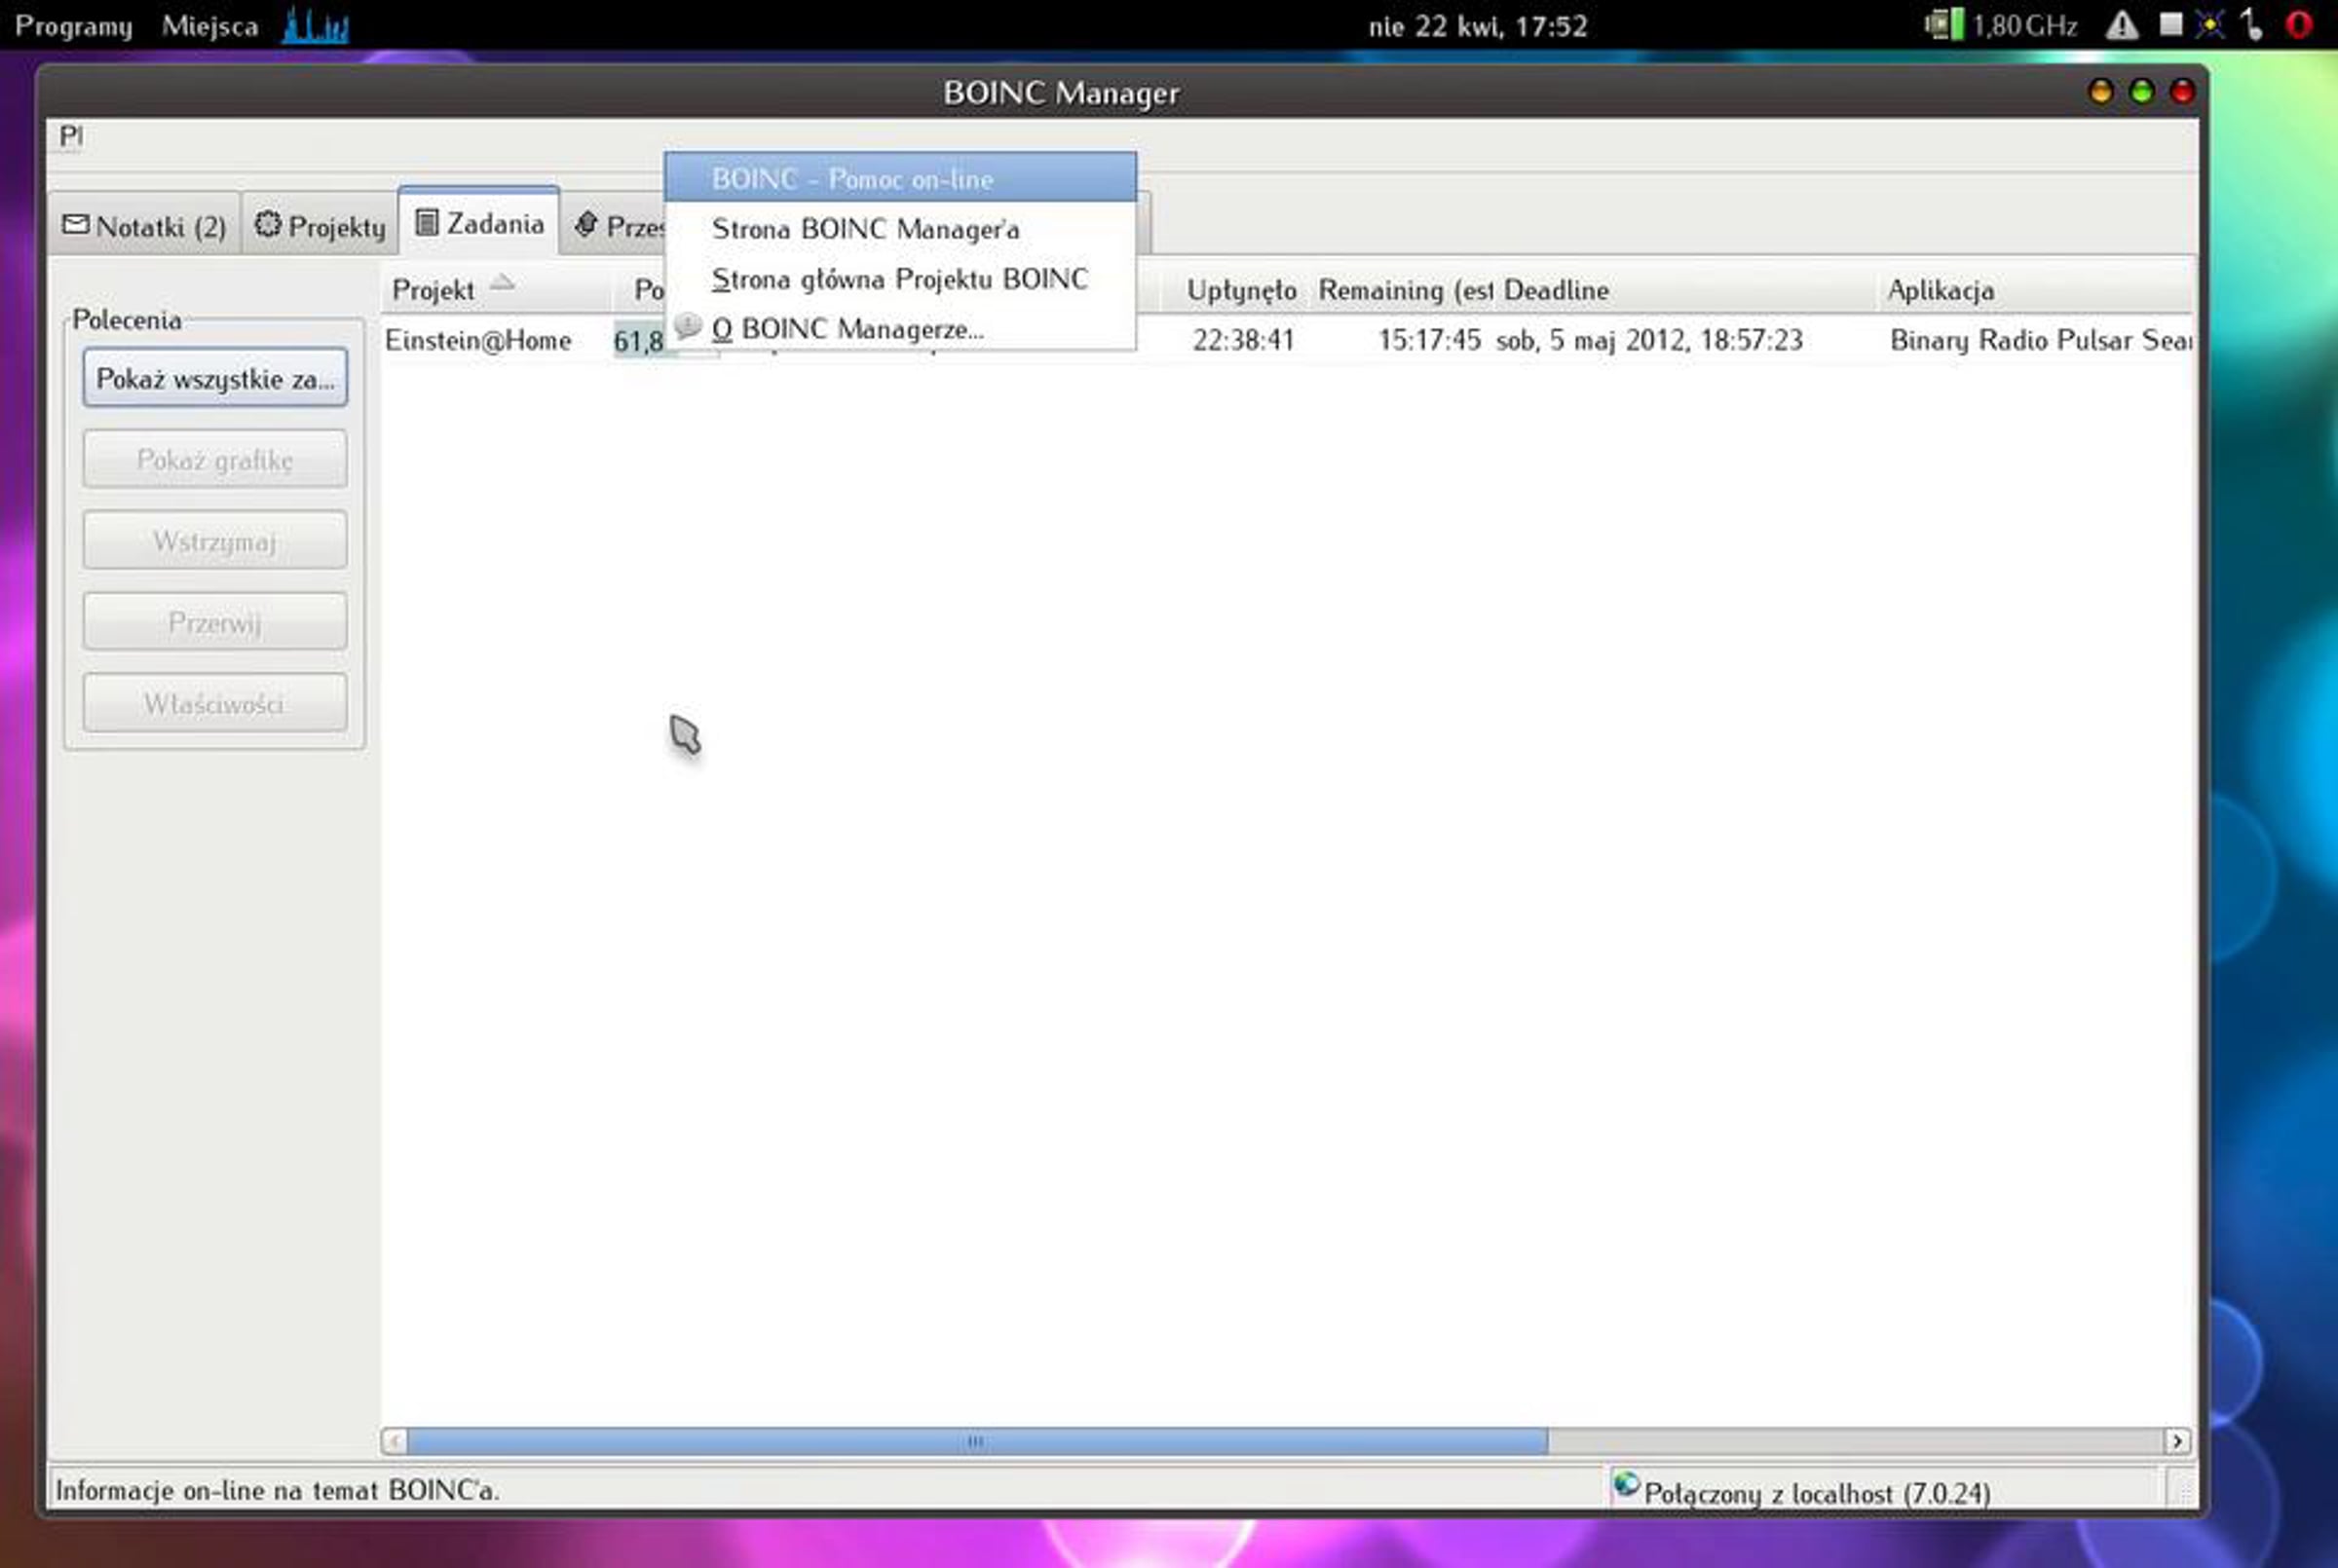The height and width of the screenshot is (1568, 2338).
Task: Click status text Informacje on-line na temat BOINC'a.
Action: (277, 1490)
